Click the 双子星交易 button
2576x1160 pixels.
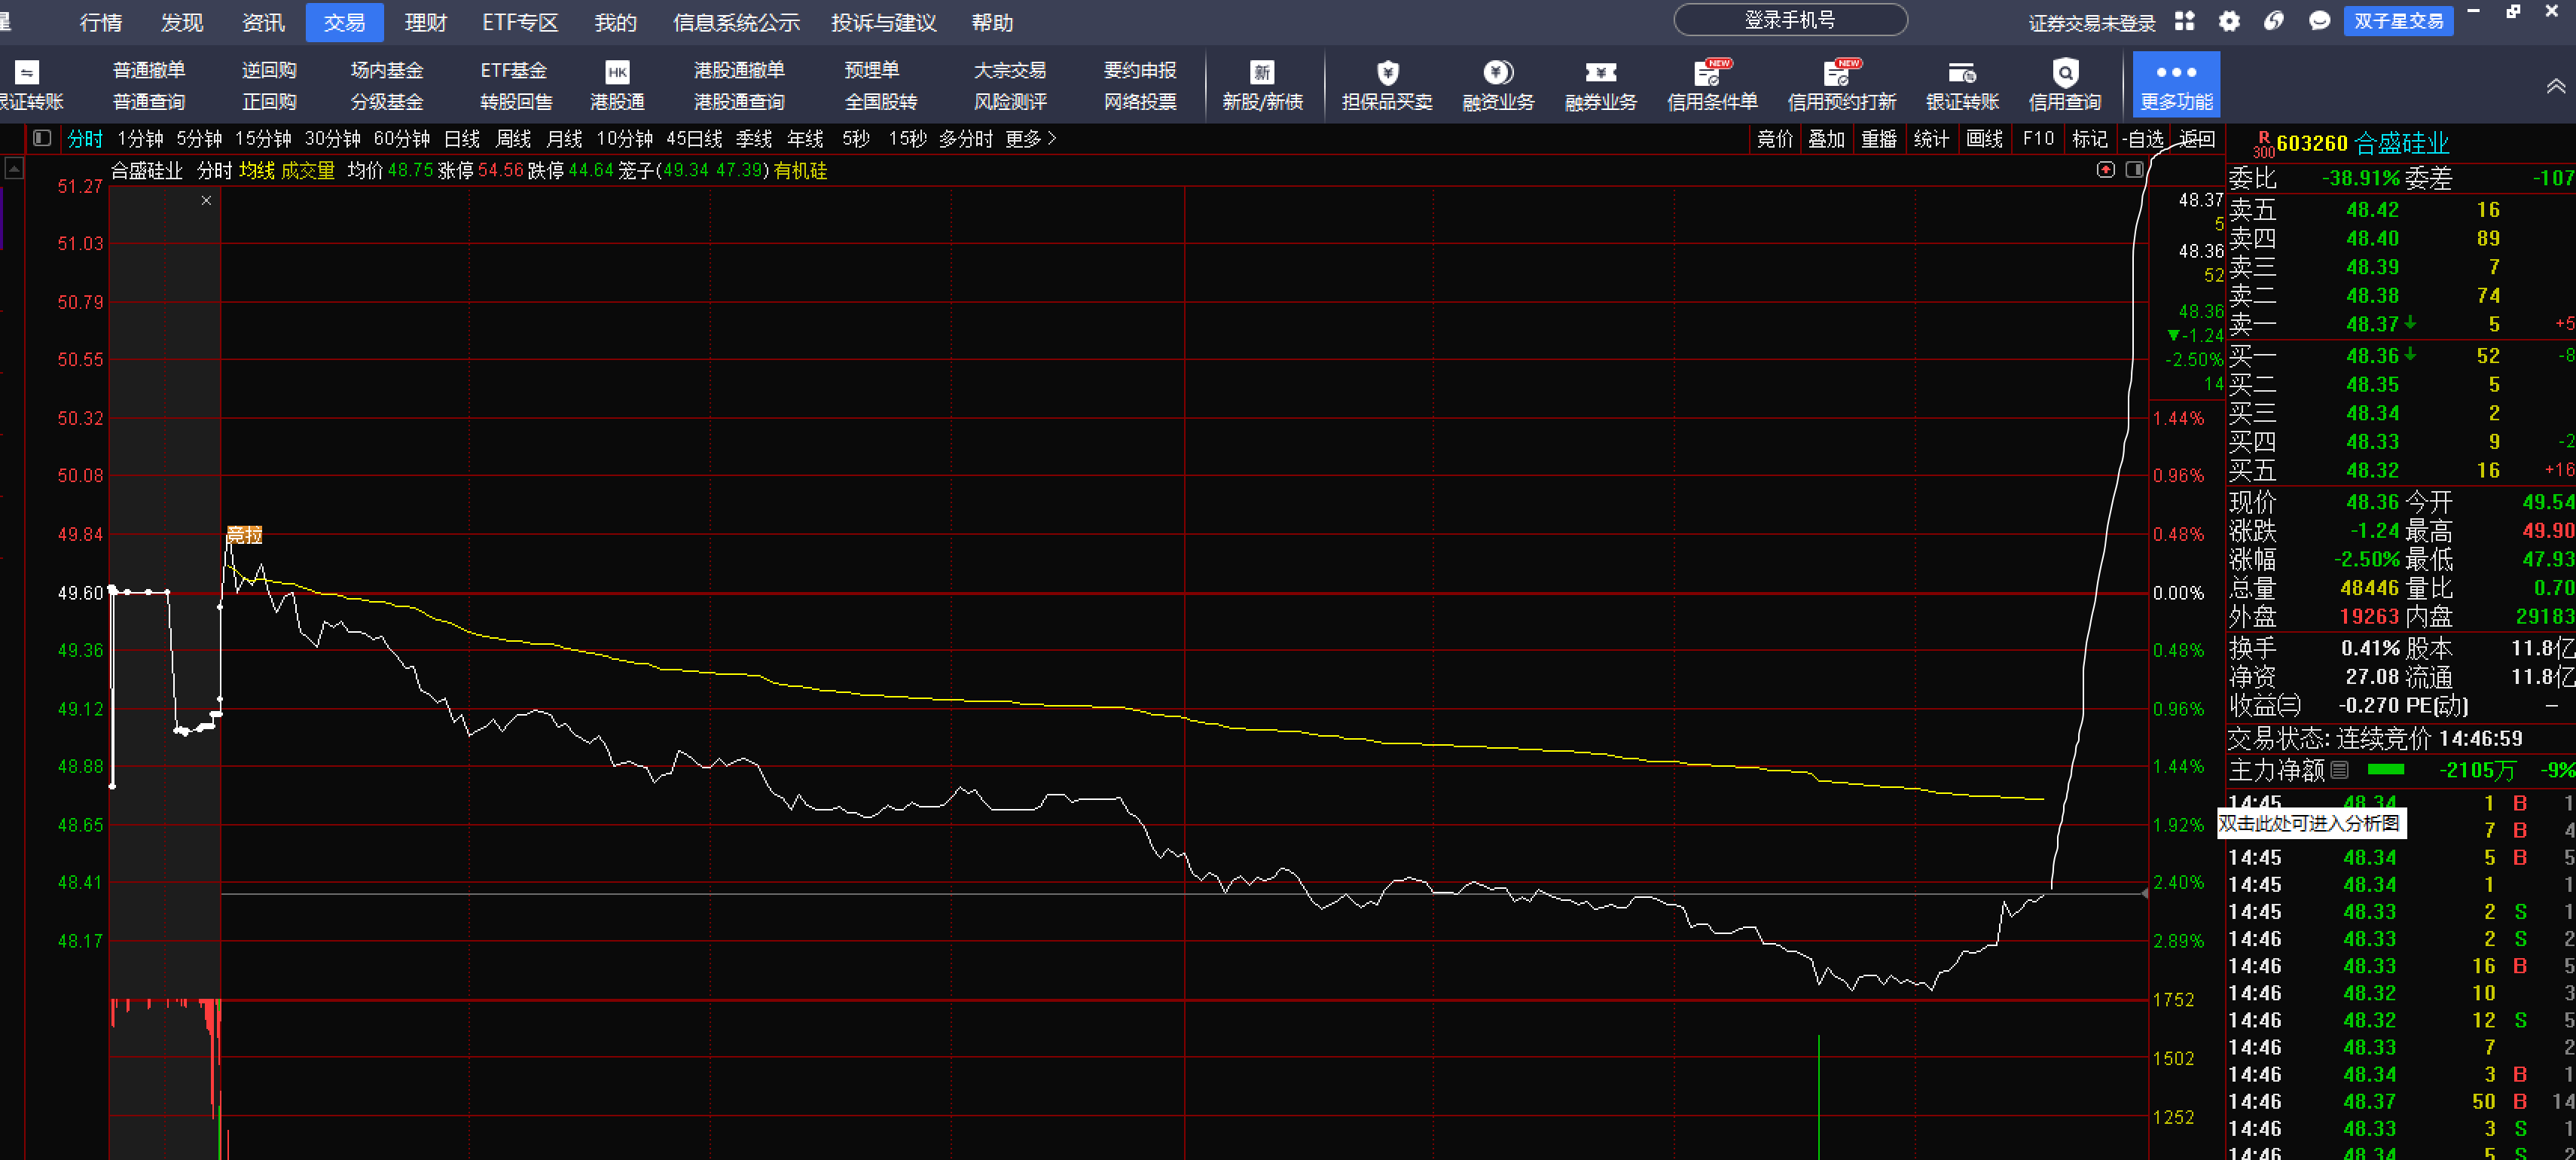coord(2397,21)
